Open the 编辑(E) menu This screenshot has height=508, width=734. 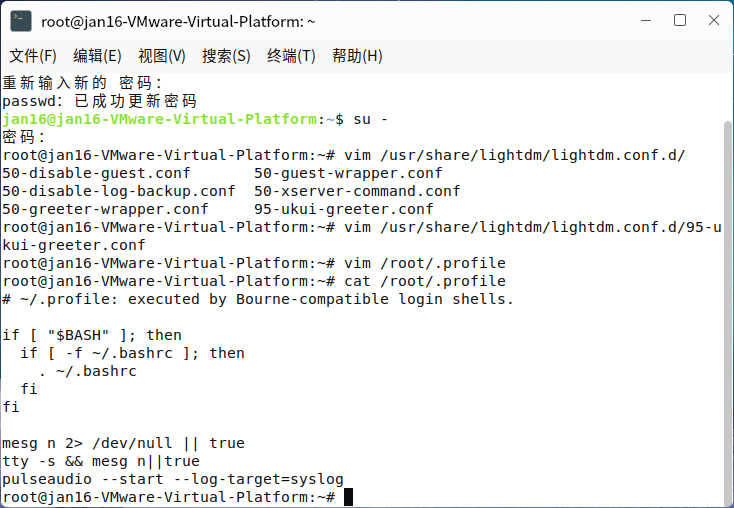(97, 56)
